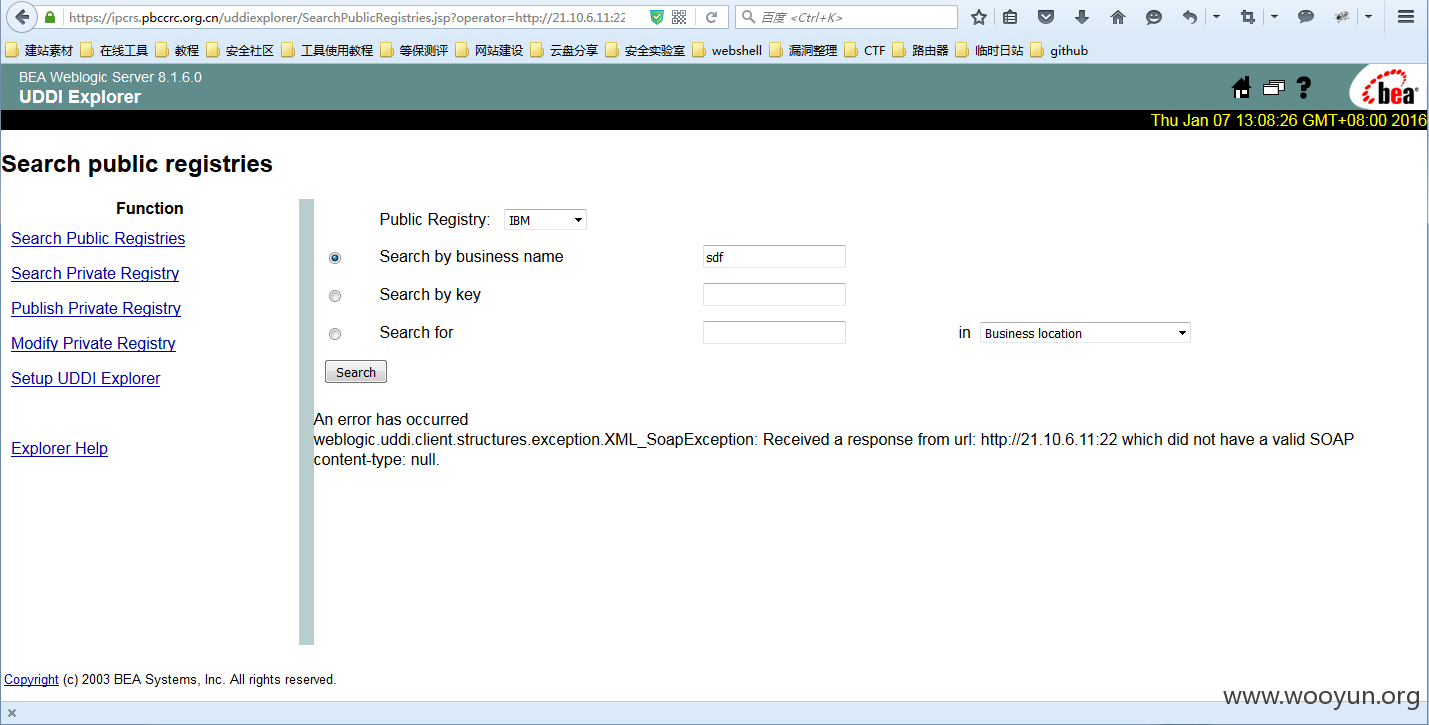Open Setup UDDI Explorer link

point(86,378)
